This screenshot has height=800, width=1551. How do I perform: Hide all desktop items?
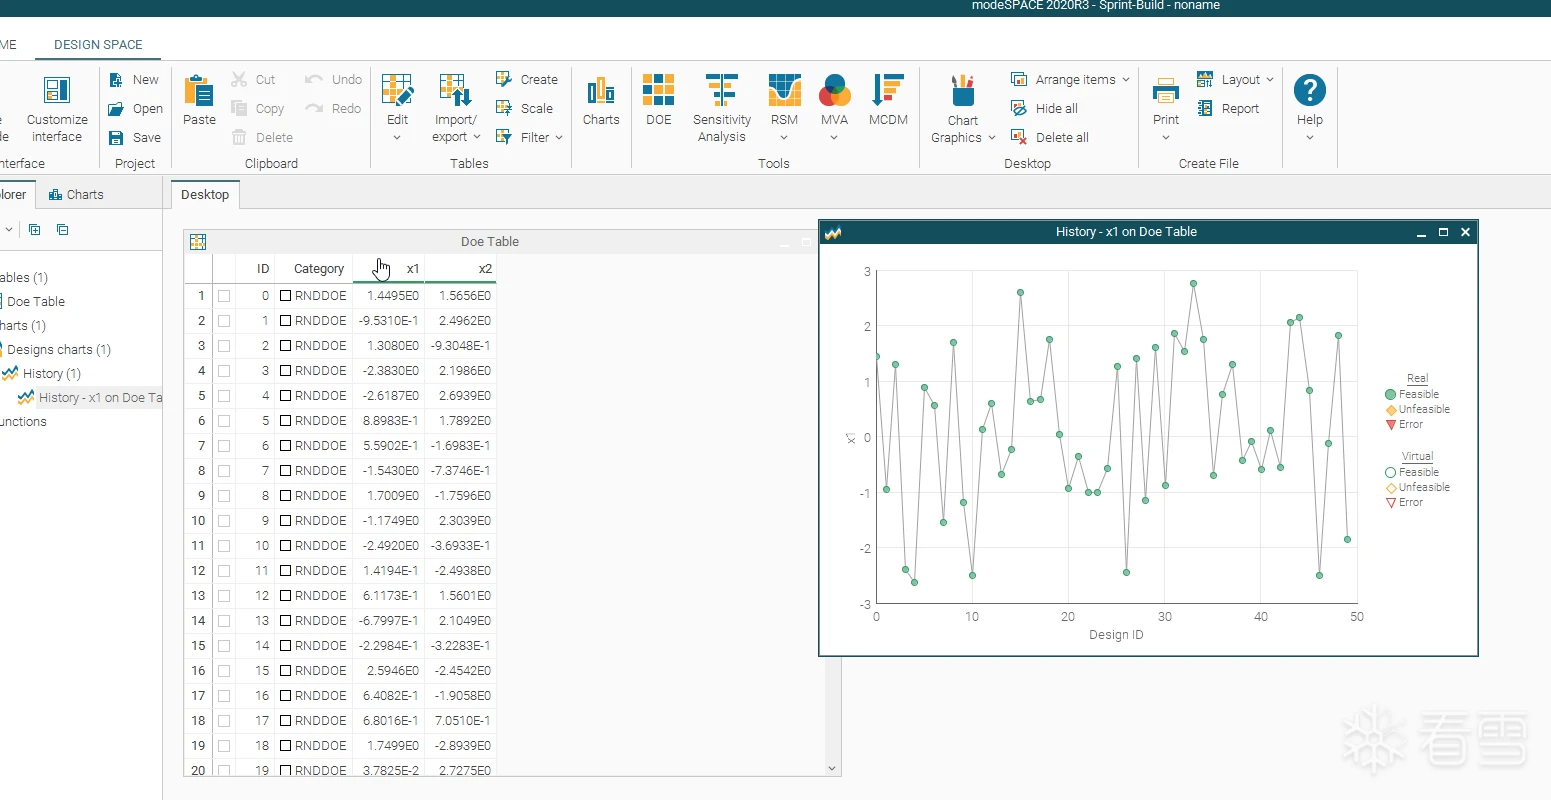coord(1044,109)
